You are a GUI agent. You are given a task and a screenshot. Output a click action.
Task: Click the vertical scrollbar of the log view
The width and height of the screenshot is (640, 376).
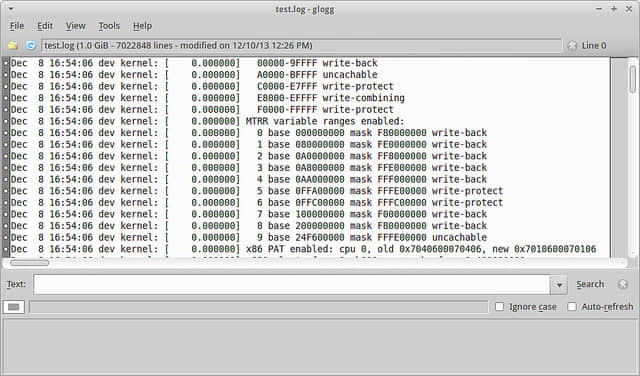pyautogui.click(x=632, y=157)
